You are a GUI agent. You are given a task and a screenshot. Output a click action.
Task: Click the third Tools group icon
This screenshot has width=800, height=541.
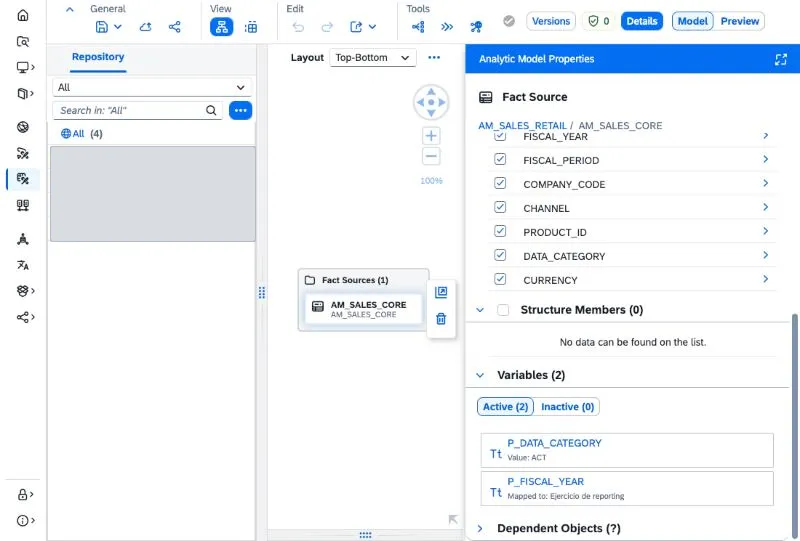[476, 27]
